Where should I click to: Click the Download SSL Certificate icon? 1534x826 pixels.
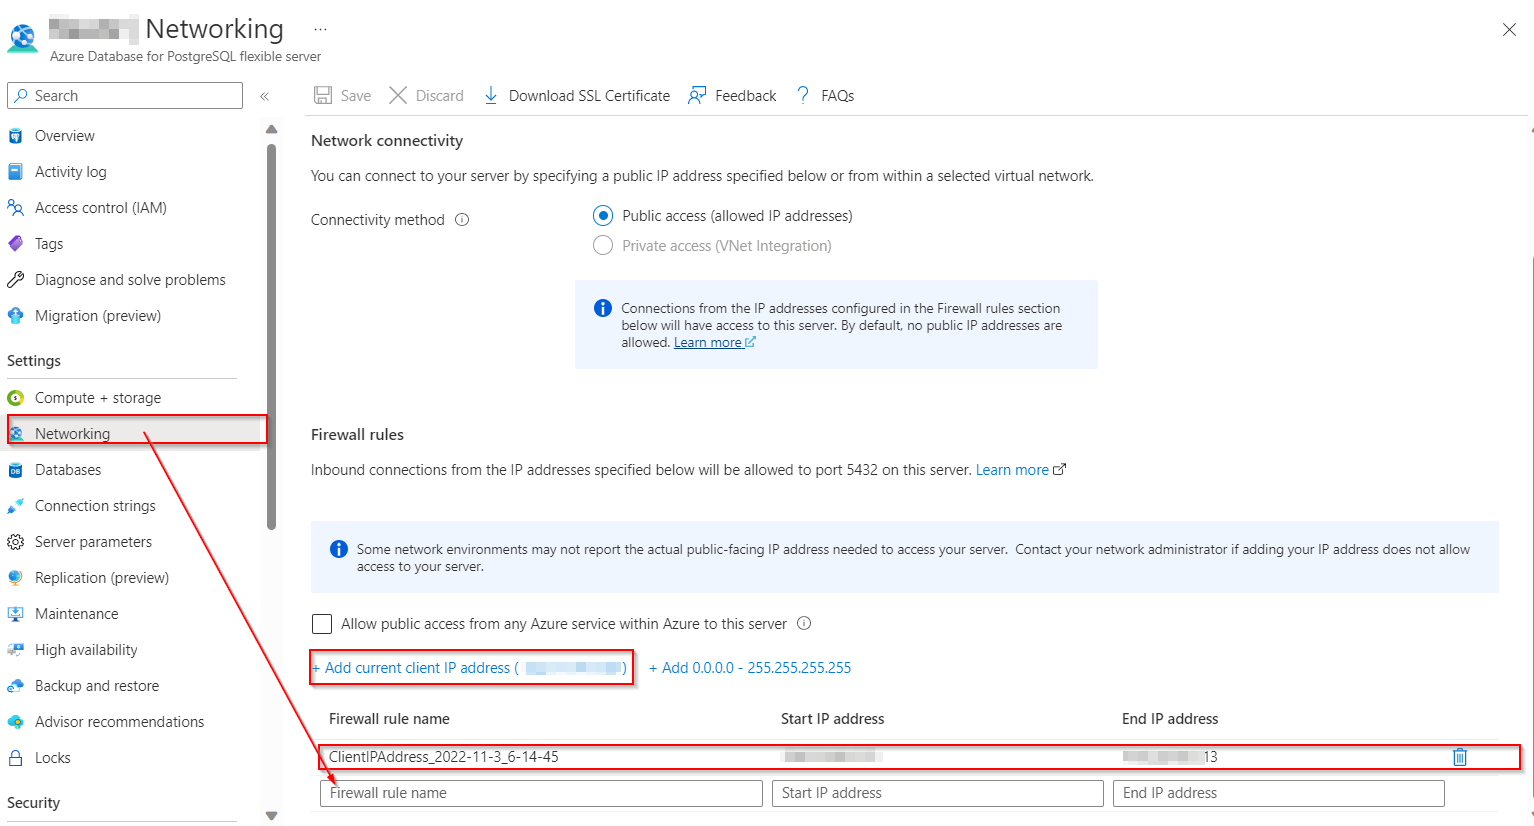(x=491, y=96)
